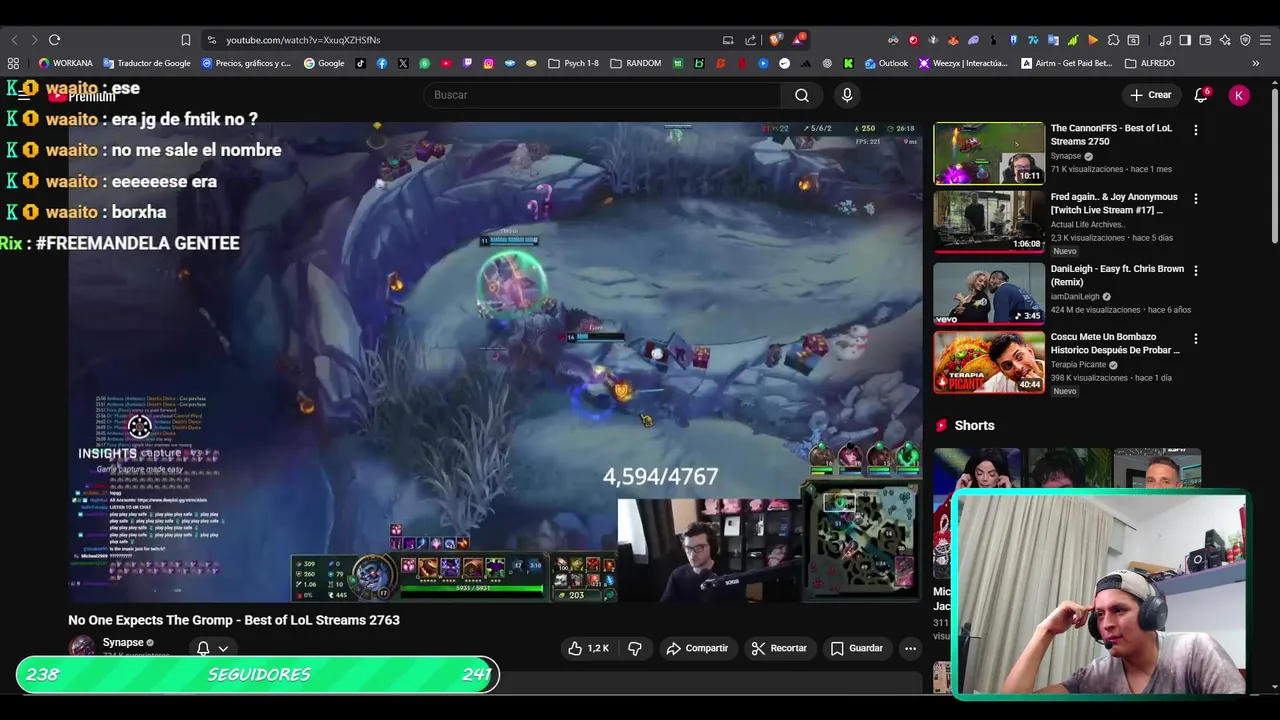Open the Airtm - Get Paid bookmark
Image resolution: width=1280 pixels, height=720 pixels.
pyautogui.click(x=1067, y=63)
